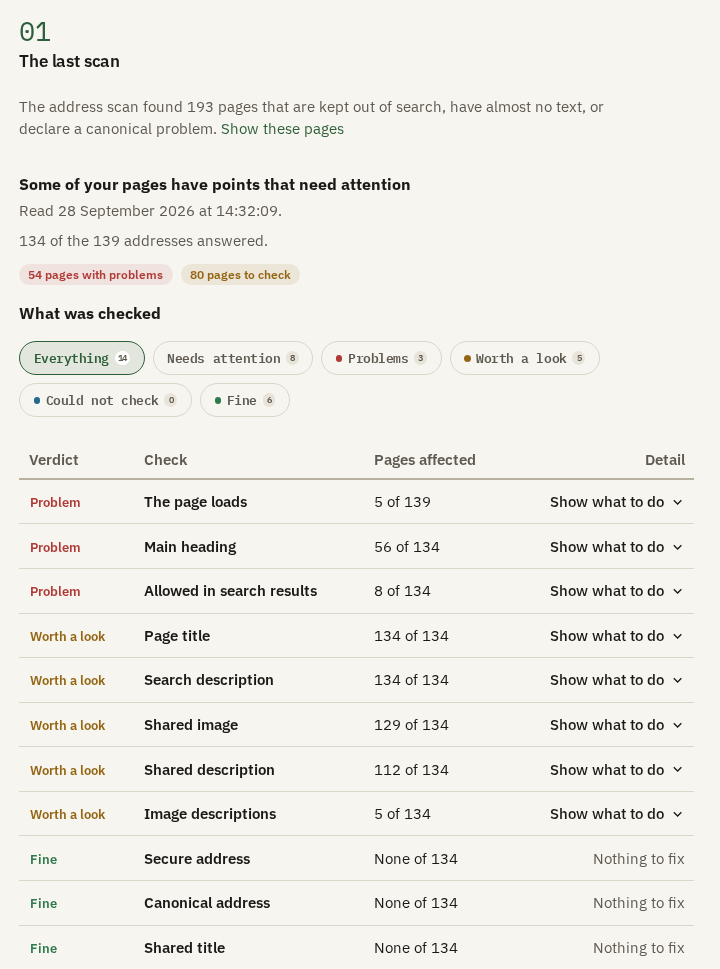
Task: Expand Shared description details
Action: pyautogui.click(x=616, y=770)
